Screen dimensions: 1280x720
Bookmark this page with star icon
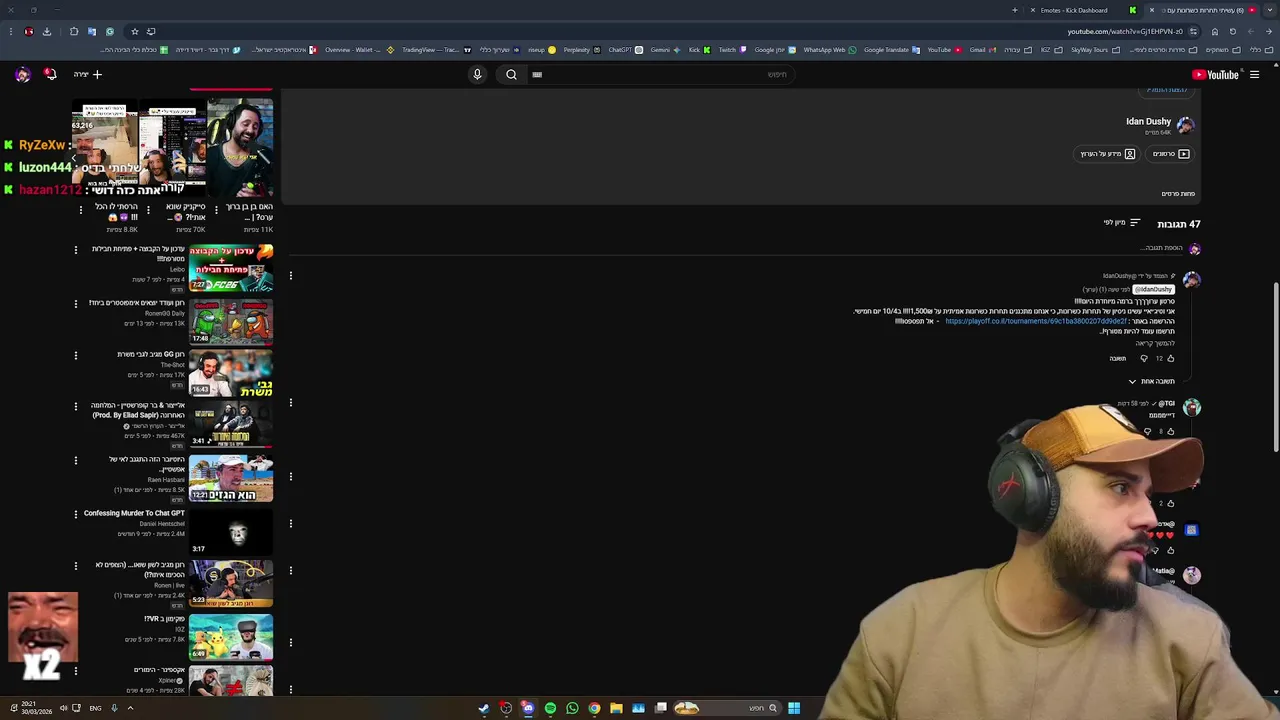135,31
